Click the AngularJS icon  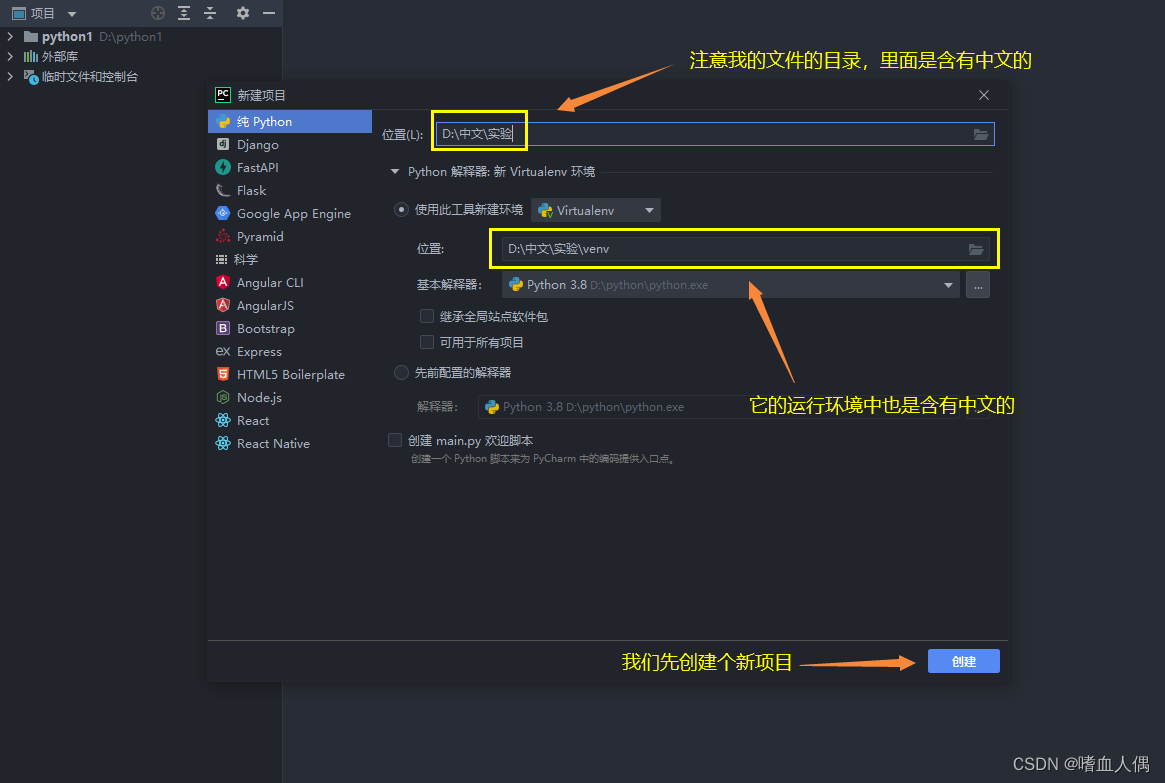click(x=223, y=305)
